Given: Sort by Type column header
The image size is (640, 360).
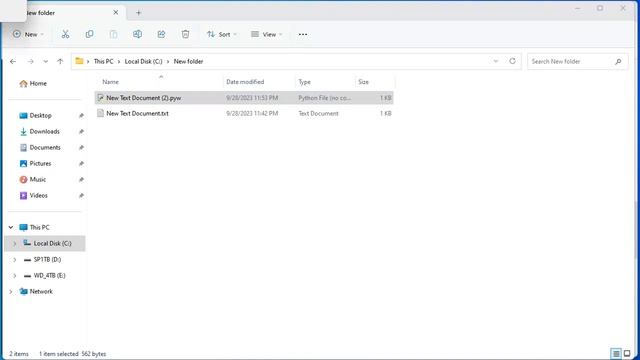Looking at the screenshot, I should (304, 82).
